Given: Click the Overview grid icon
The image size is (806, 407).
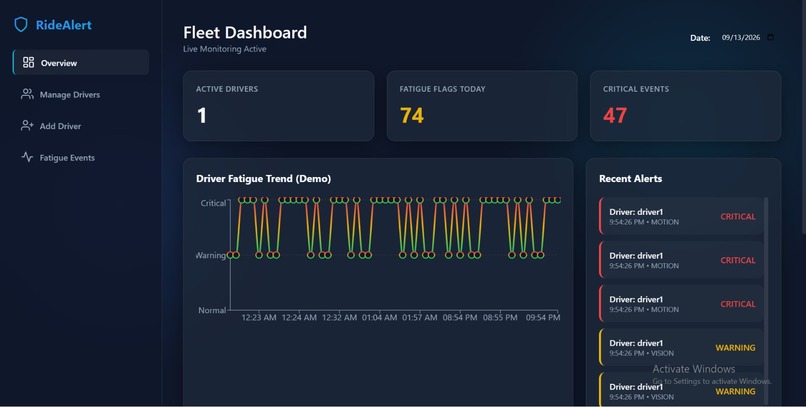Looking at the screenshot, I should click(28, 63).
